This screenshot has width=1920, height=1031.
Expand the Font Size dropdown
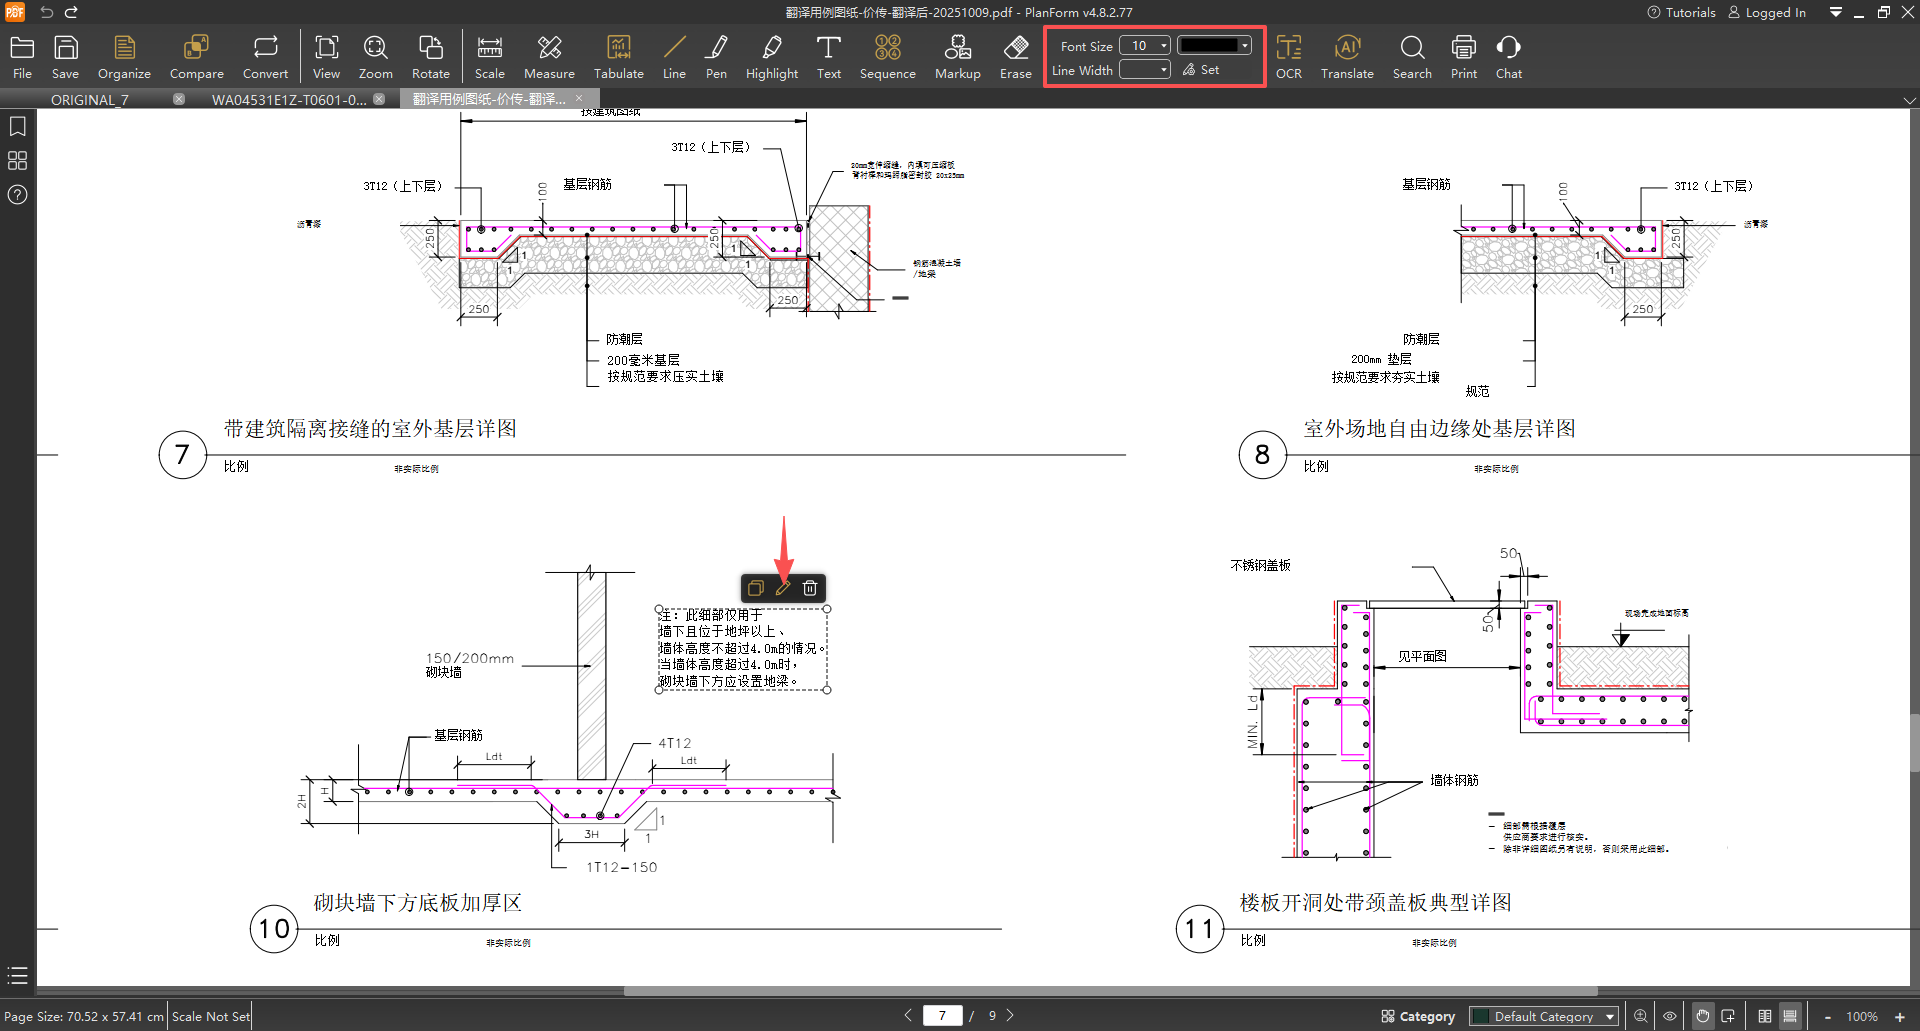(x=1164, y=46)
